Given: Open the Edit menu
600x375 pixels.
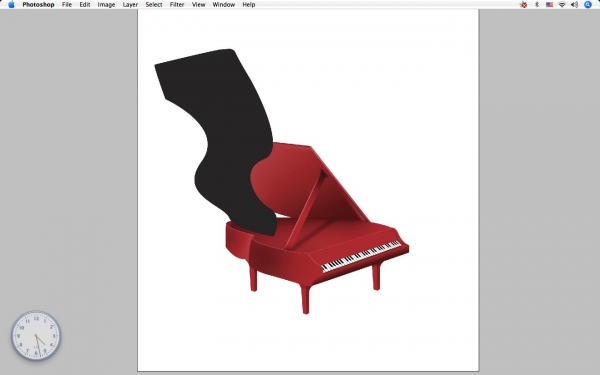Looking at the screenshot, I should [85, 5].
